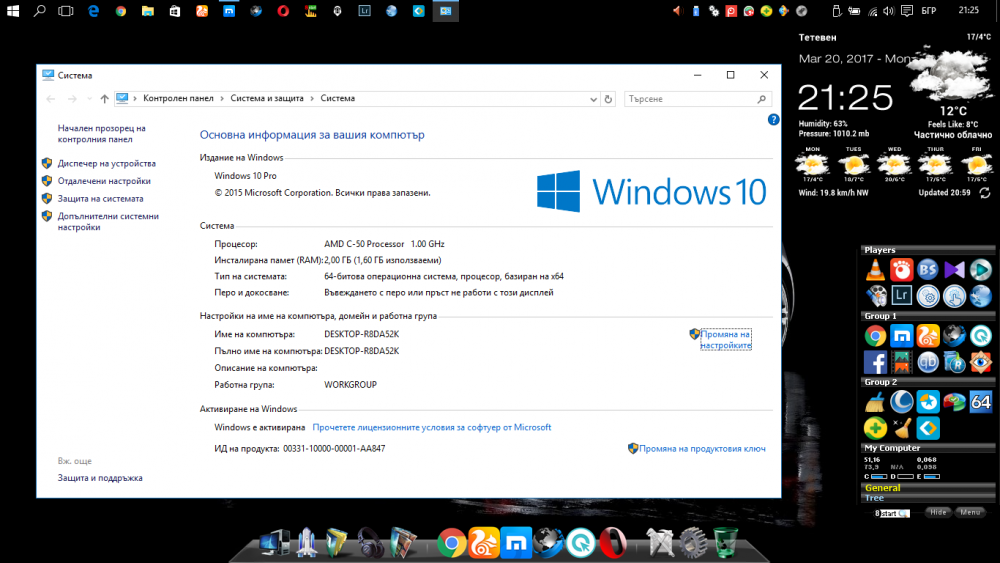Screen dimensions: 1000x563
Task: Open Action Center notification icon in tray
Action: point(907,10)
